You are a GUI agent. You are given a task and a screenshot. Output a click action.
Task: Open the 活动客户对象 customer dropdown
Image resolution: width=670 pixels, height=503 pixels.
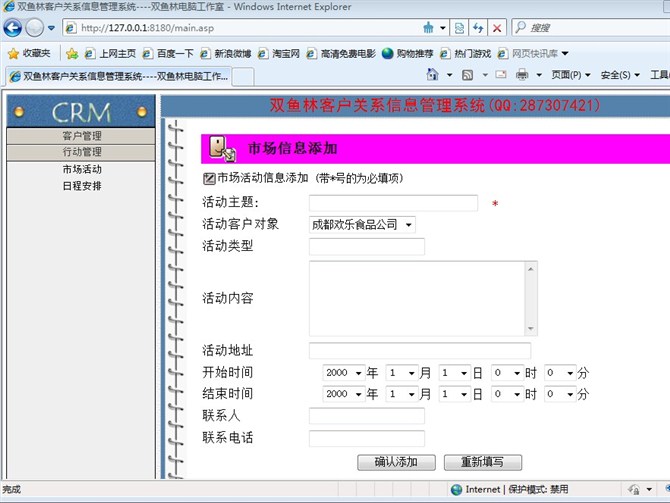(361, 225)
